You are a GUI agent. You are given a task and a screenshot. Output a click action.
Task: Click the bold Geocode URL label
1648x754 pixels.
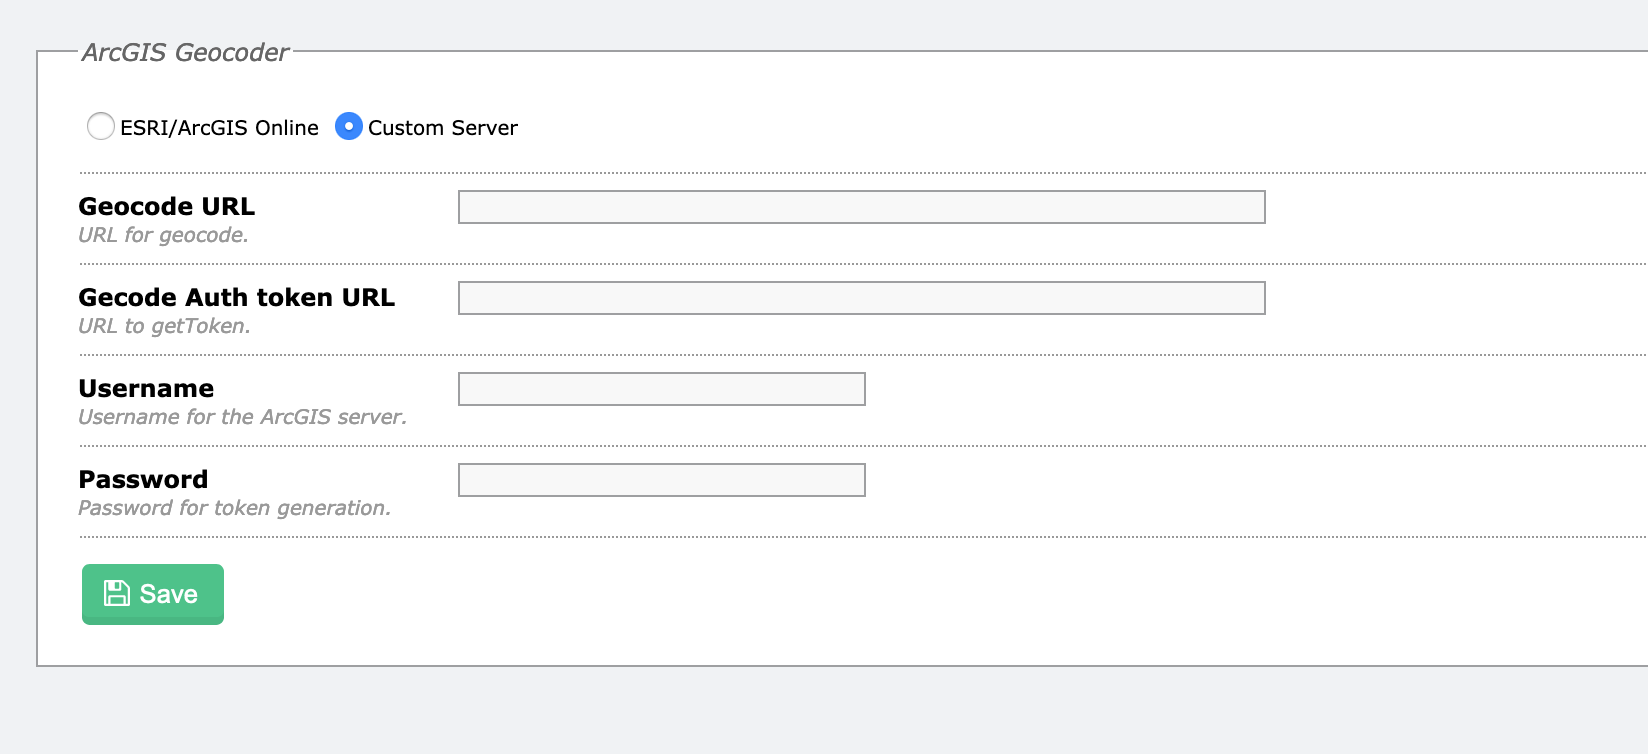pos(167,206)
